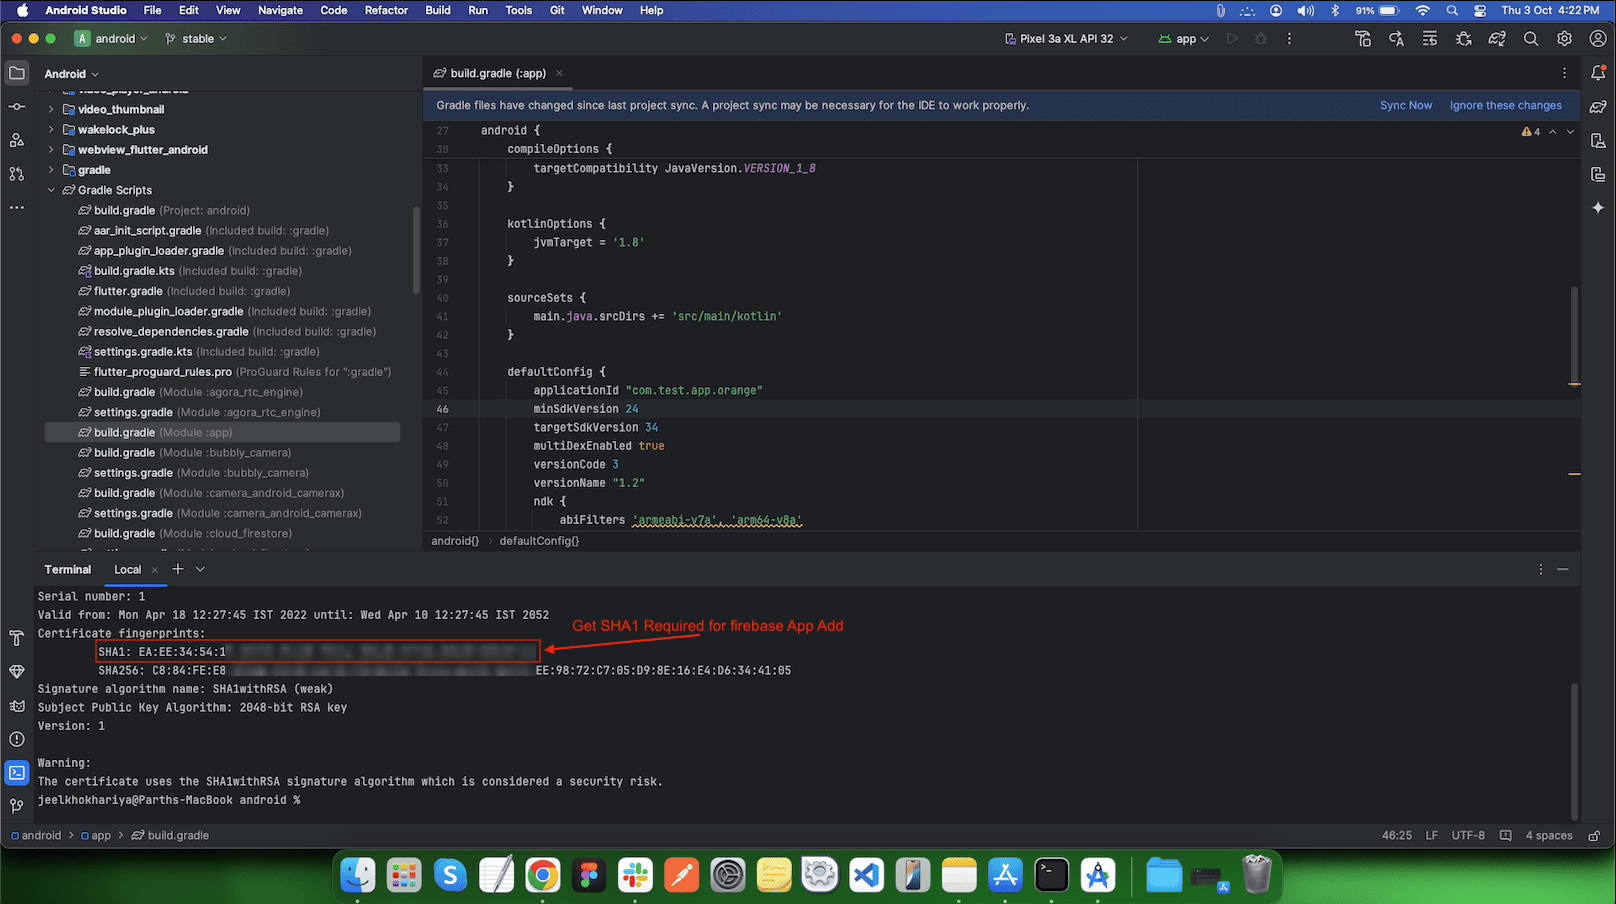The width and height of the screenshot is (1616, 904).
Task: Expand the wakelock_plus module folder
Action: coord(51,130)
